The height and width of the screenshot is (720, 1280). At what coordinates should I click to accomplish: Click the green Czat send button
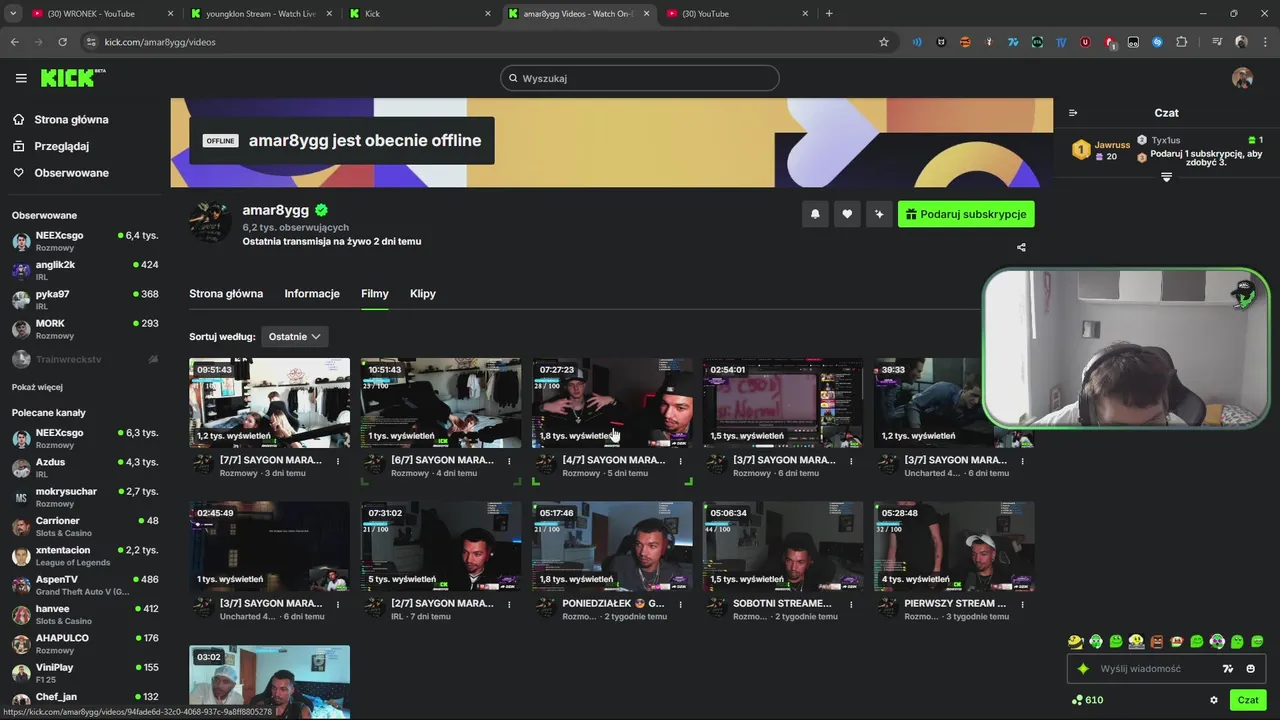pos(1248,700)
